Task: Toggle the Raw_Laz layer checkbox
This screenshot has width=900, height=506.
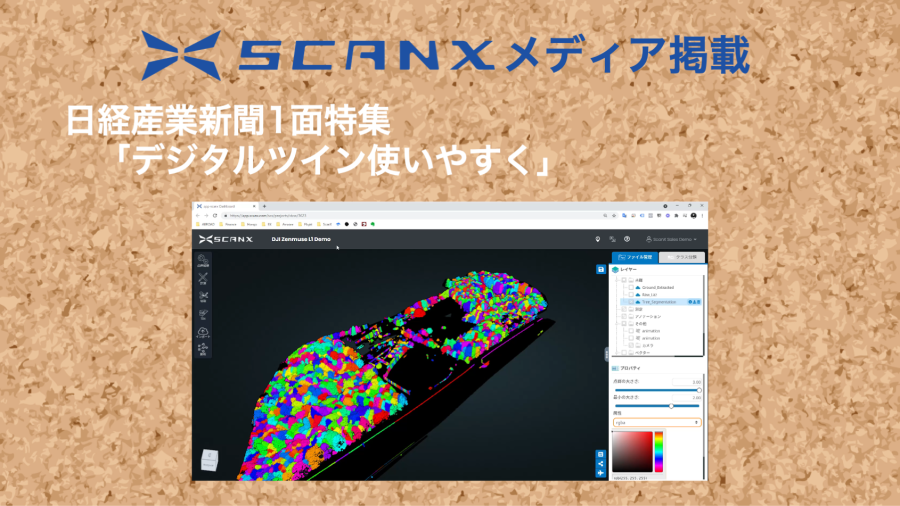Action: pos(631,295)
